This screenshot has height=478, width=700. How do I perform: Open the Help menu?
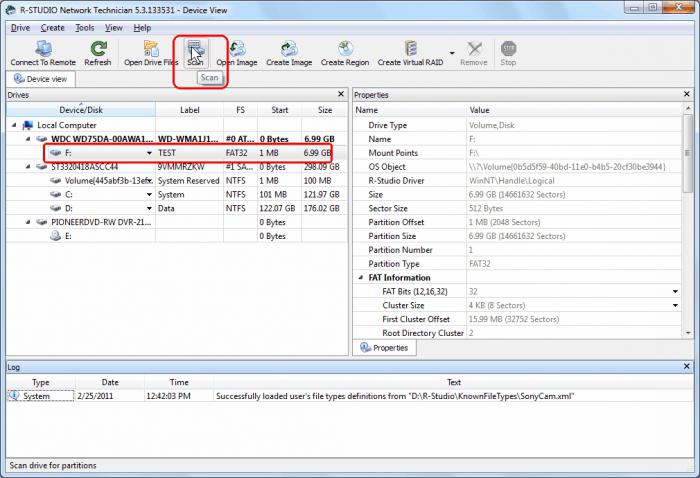tap(142, 28)
